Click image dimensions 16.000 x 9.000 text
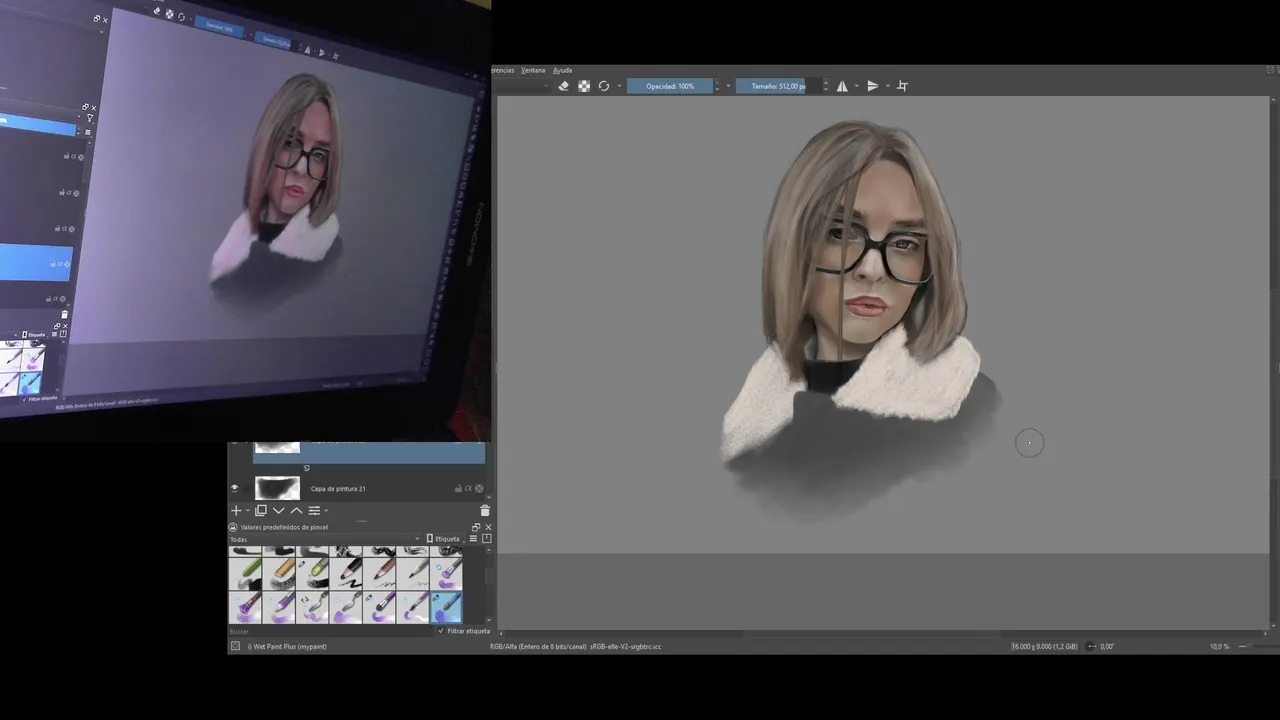The height and width of the screenshot is (720, 1280). [1044, 647]
